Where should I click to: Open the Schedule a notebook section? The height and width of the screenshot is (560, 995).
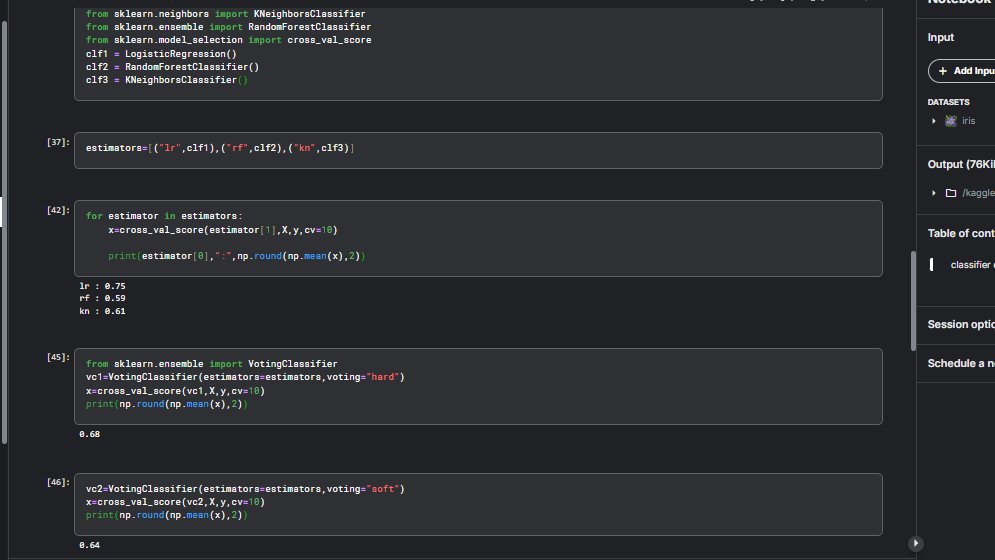tap(961, 363)
